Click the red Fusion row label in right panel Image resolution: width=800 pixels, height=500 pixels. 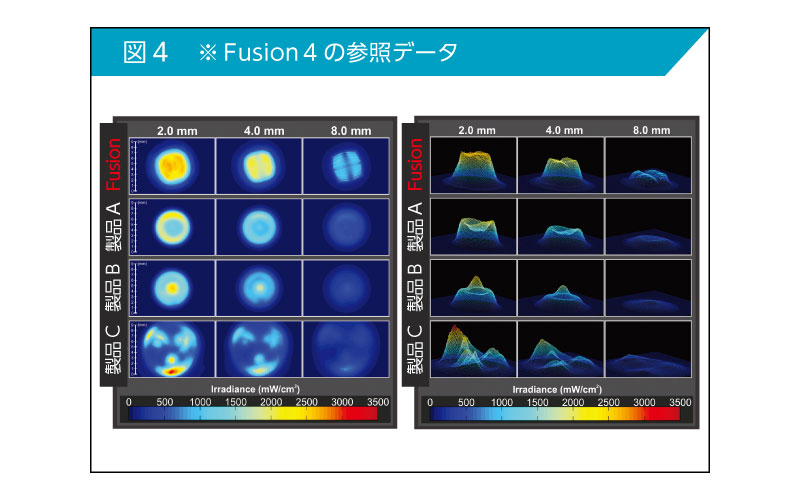(415, 164)
